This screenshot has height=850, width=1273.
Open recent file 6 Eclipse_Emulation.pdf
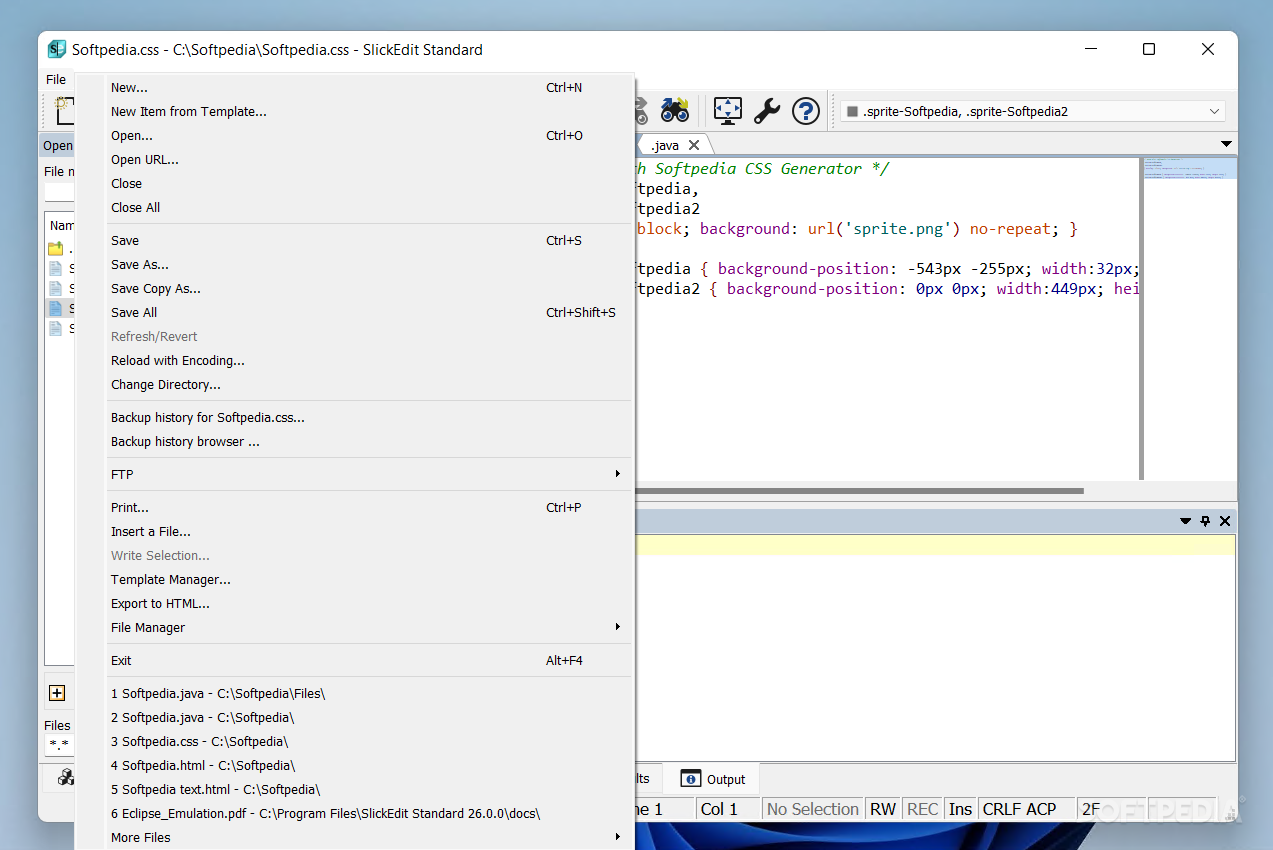pos(369,813)
